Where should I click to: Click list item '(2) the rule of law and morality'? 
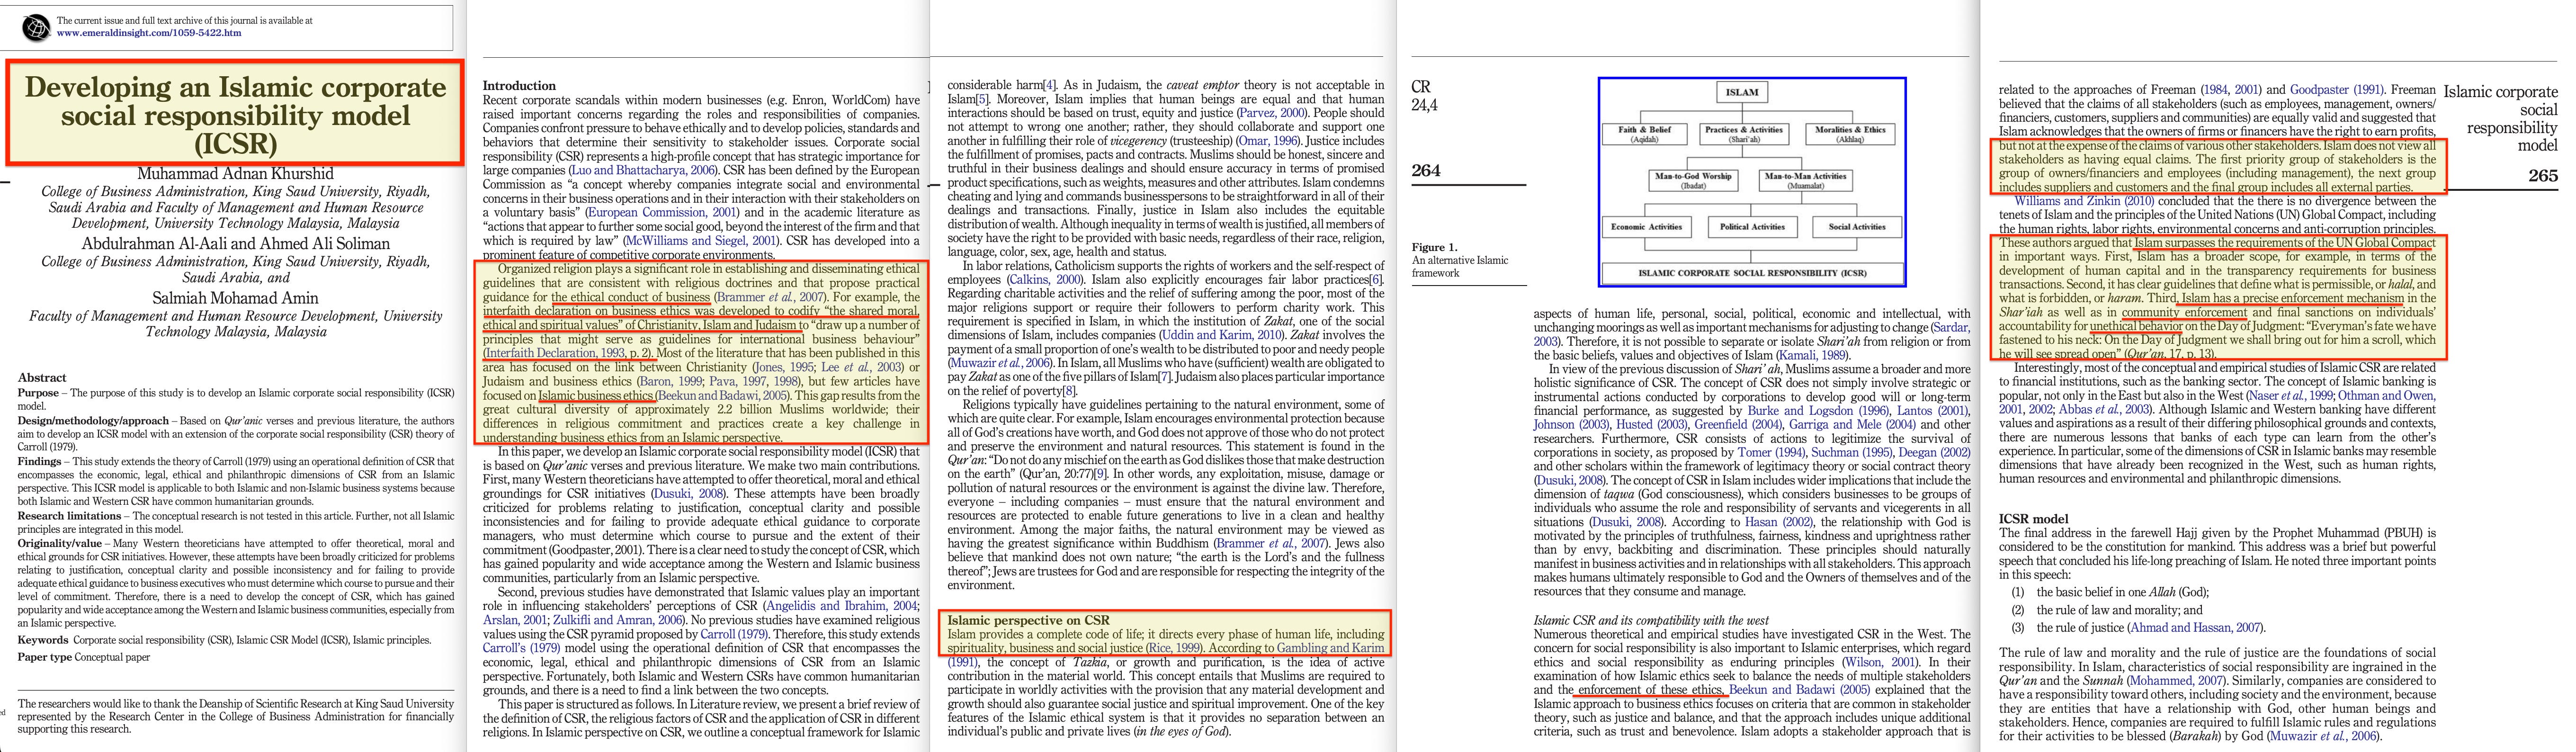(2107, 610)
